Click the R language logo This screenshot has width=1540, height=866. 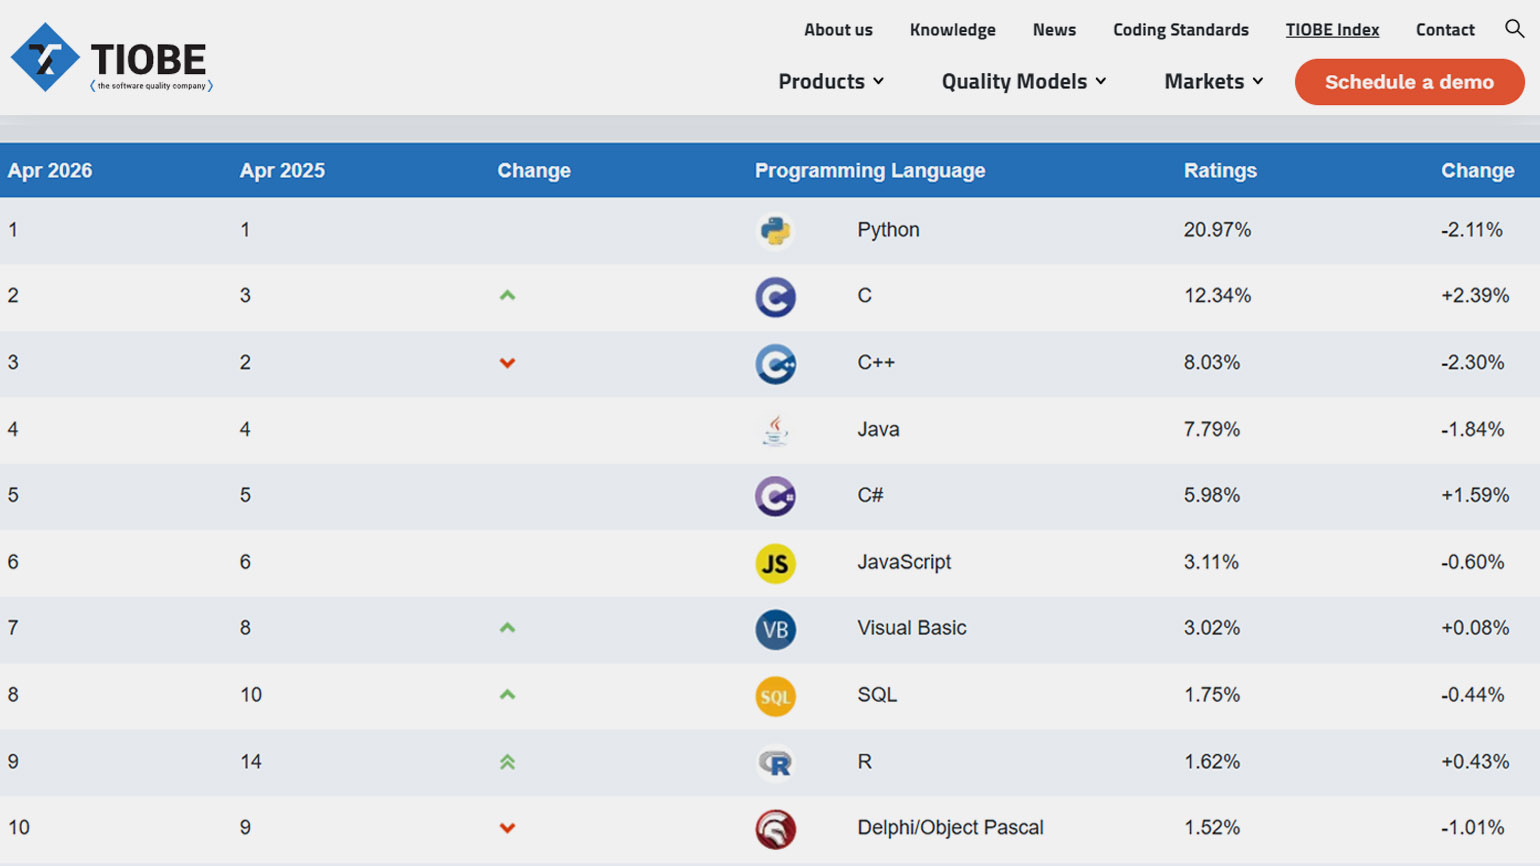[x=775, y=762]
